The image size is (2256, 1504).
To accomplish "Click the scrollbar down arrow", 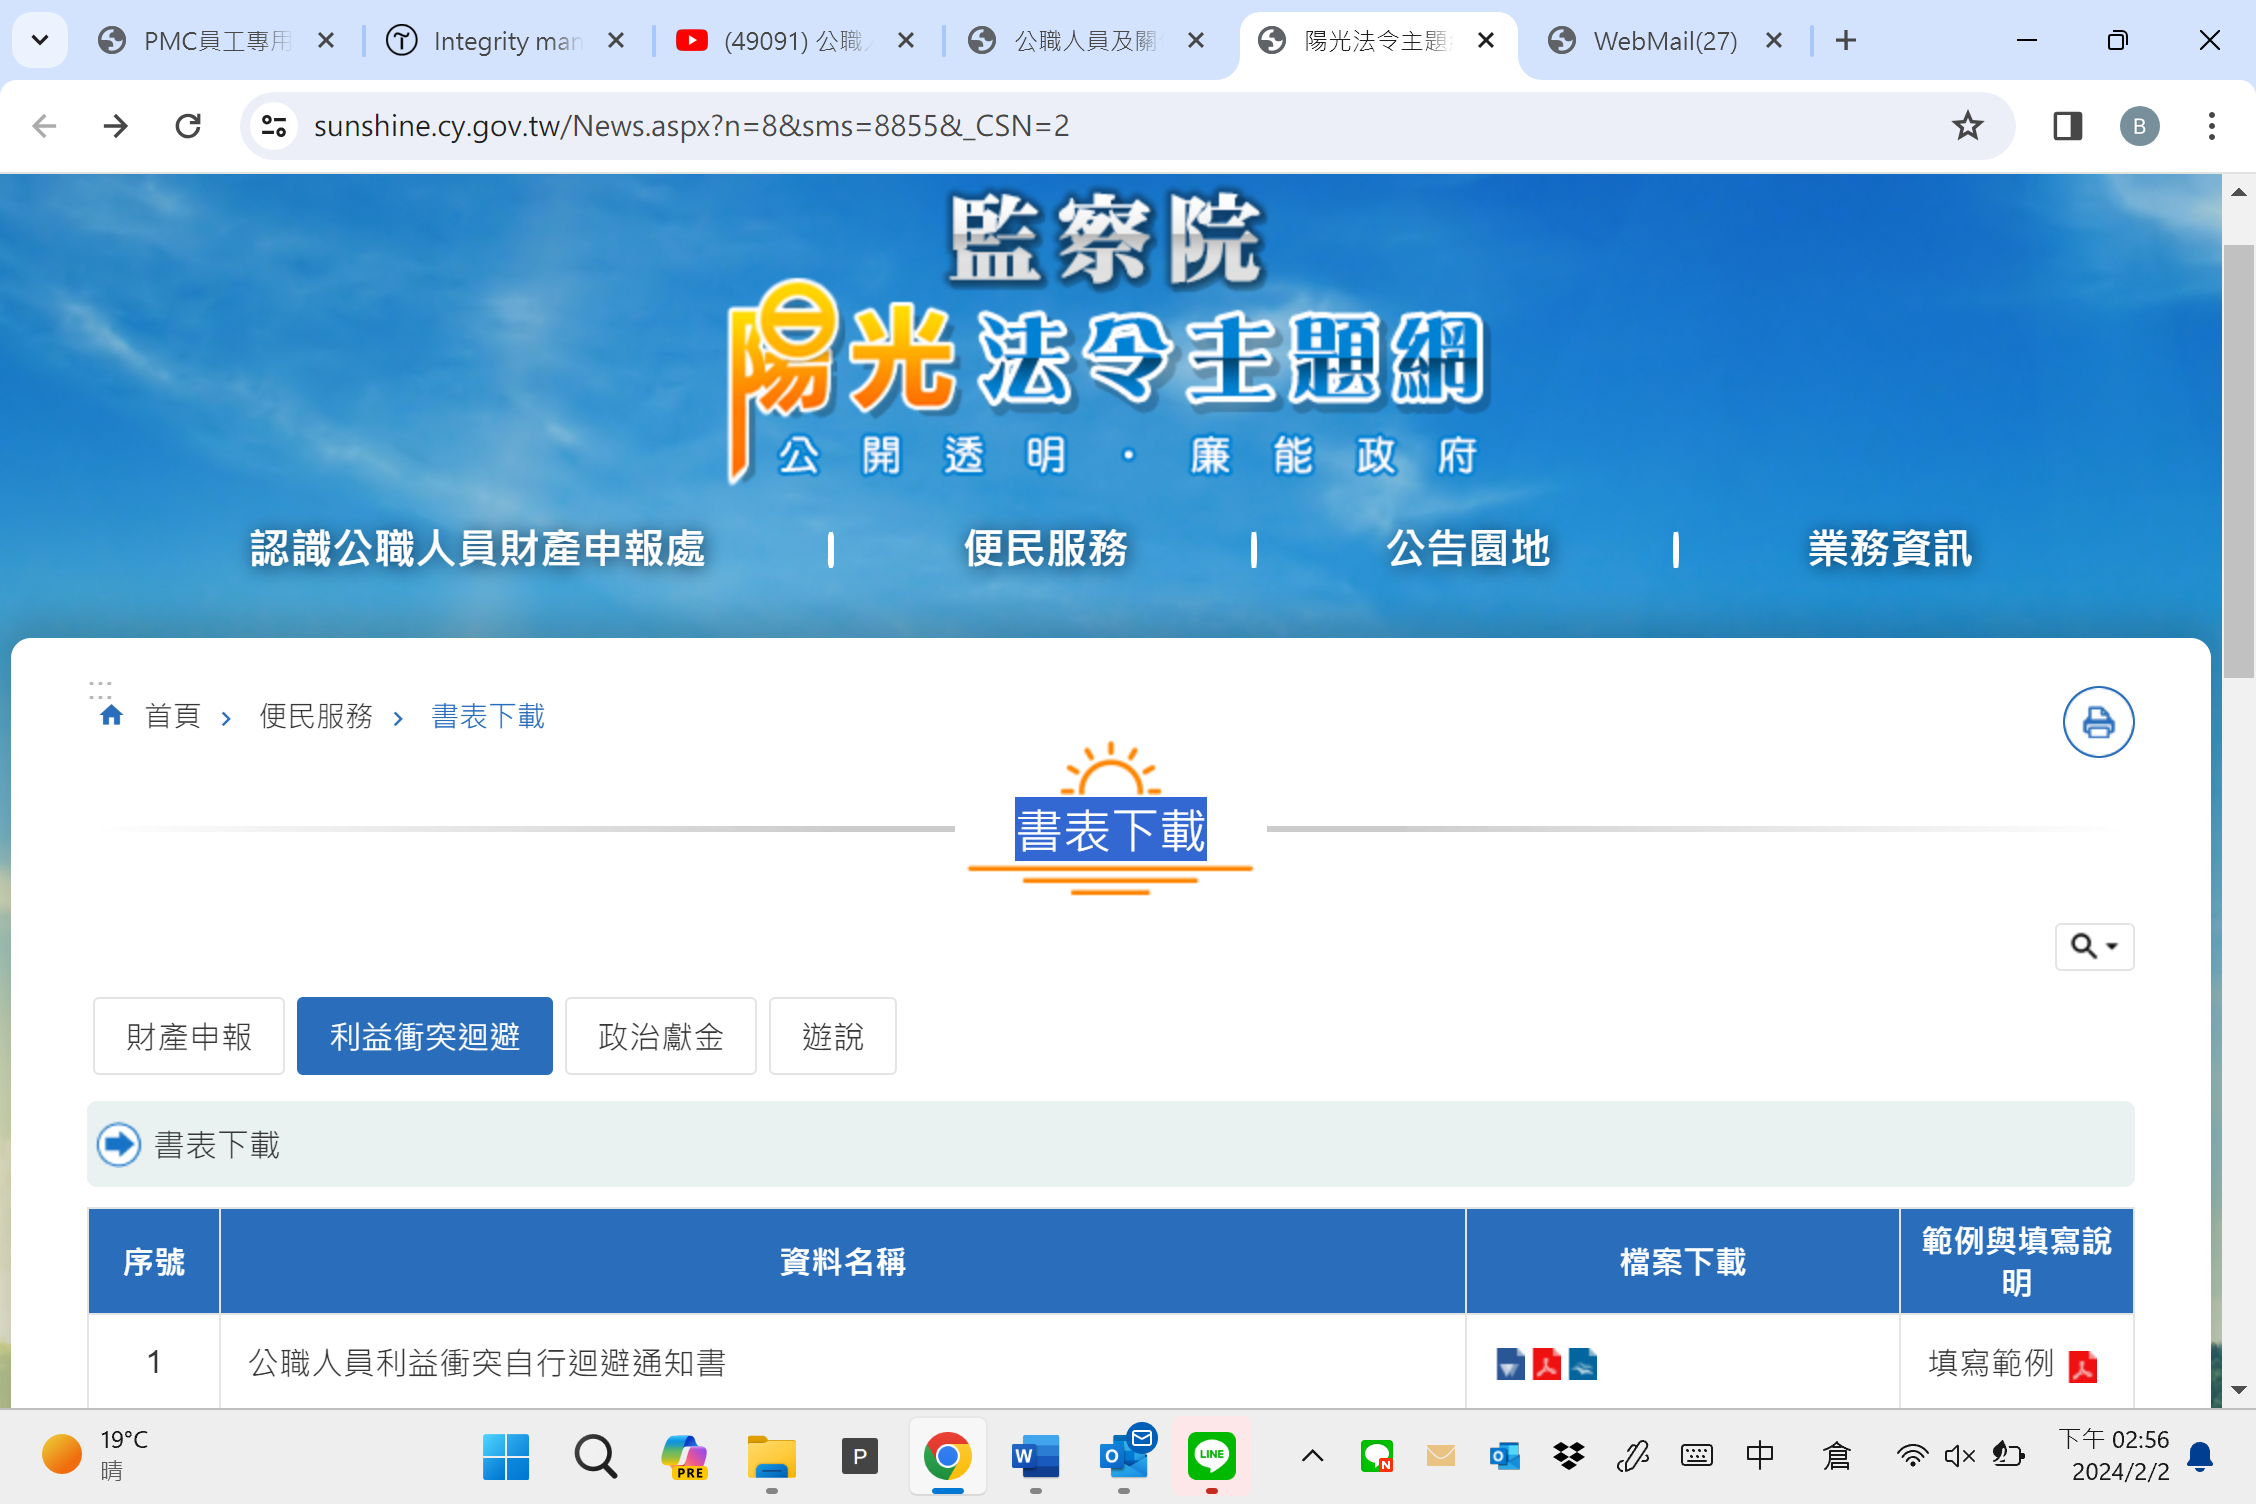I will [2238, 1390].
